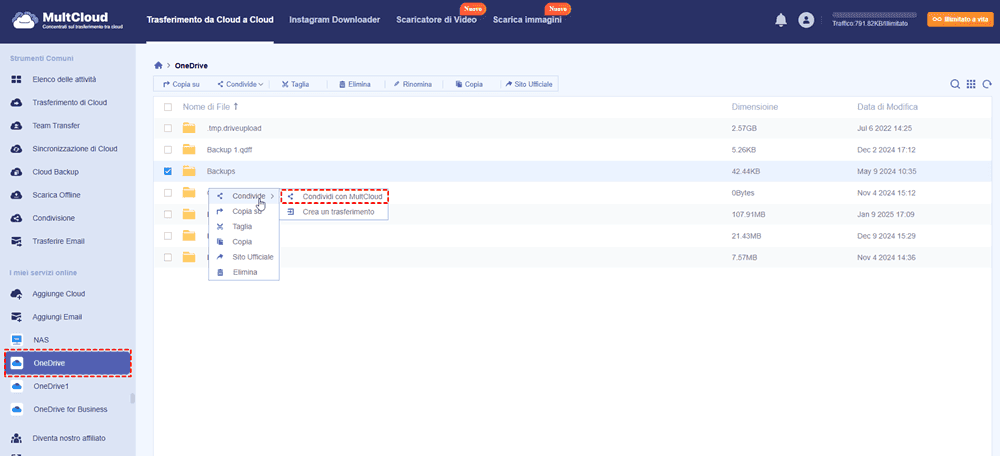Open Sincronizzazione di Cloud in sidebar
Viewport: 1000px width, 456px height.
[x=75, y=149]
